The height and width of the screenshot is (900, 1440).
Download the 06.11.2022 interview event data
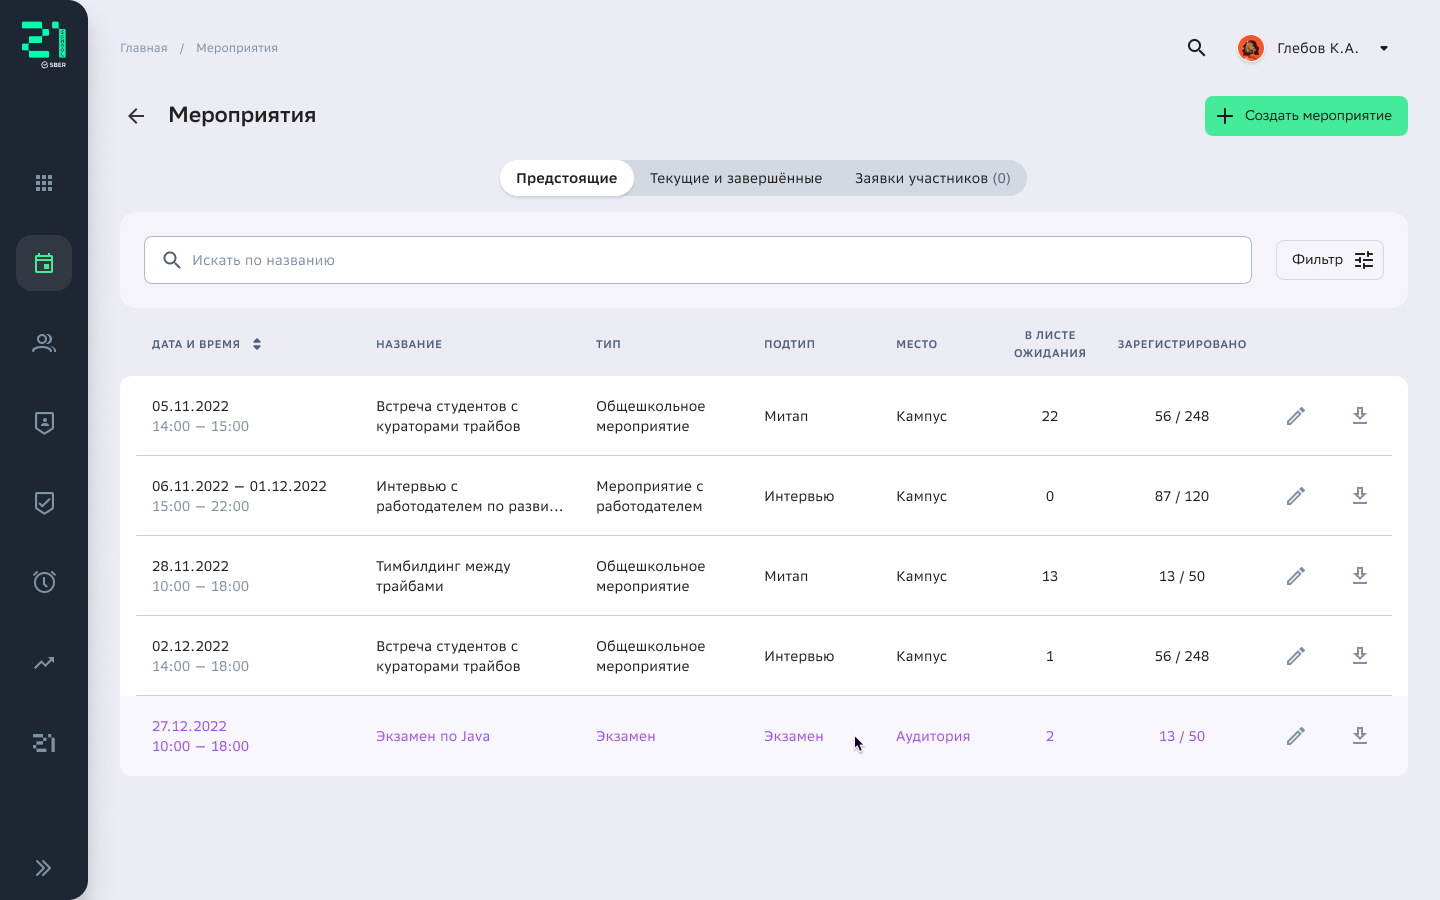1359,496
